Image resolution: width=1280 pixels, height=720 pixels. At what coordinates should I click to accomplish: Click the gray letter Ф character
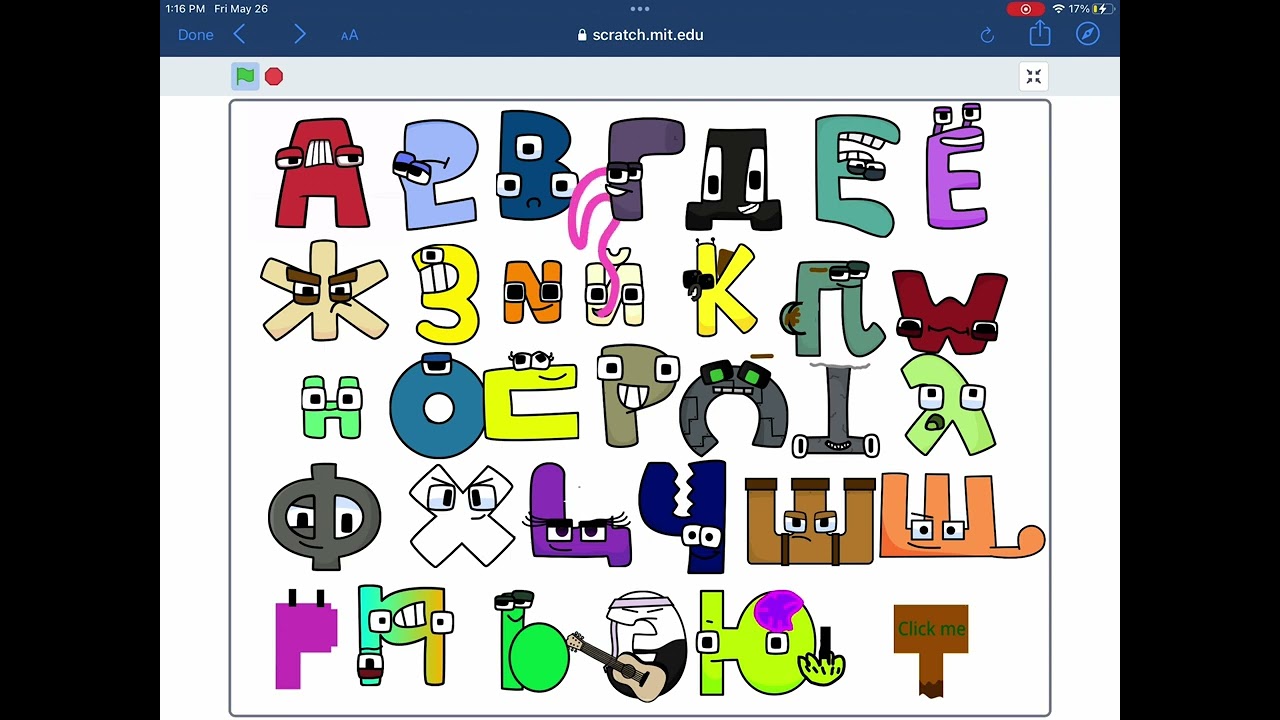(x=324, y=517)
